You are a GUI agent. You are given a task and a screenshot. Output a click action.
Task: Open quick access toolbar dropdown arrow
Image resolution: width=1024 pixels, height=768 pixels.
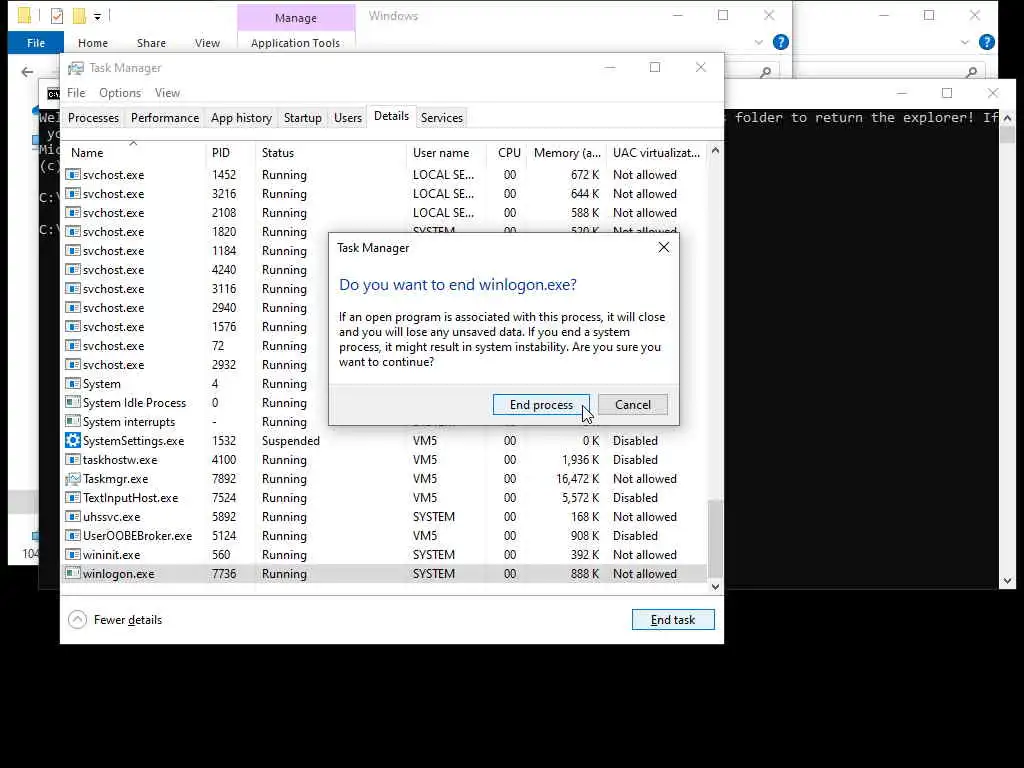[x=97, y=16]
